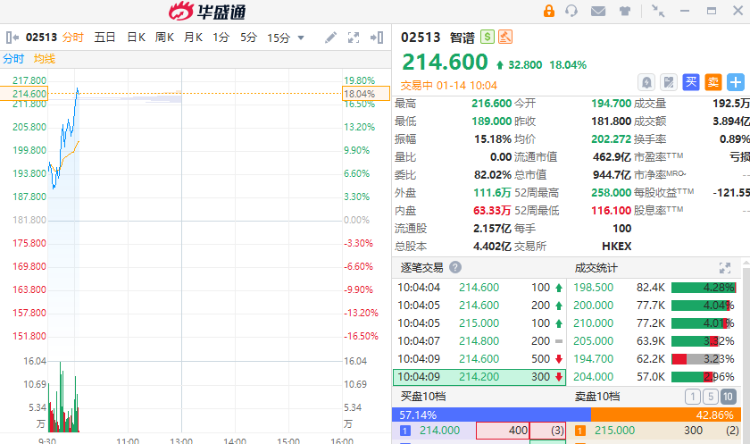Expand chart to fullscreen via the toolbar icon

pos(353,38)
